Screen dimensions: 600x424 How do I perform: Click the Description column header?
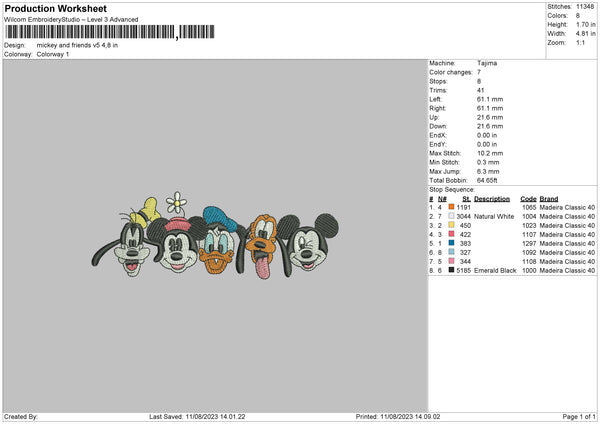(491, 198)
